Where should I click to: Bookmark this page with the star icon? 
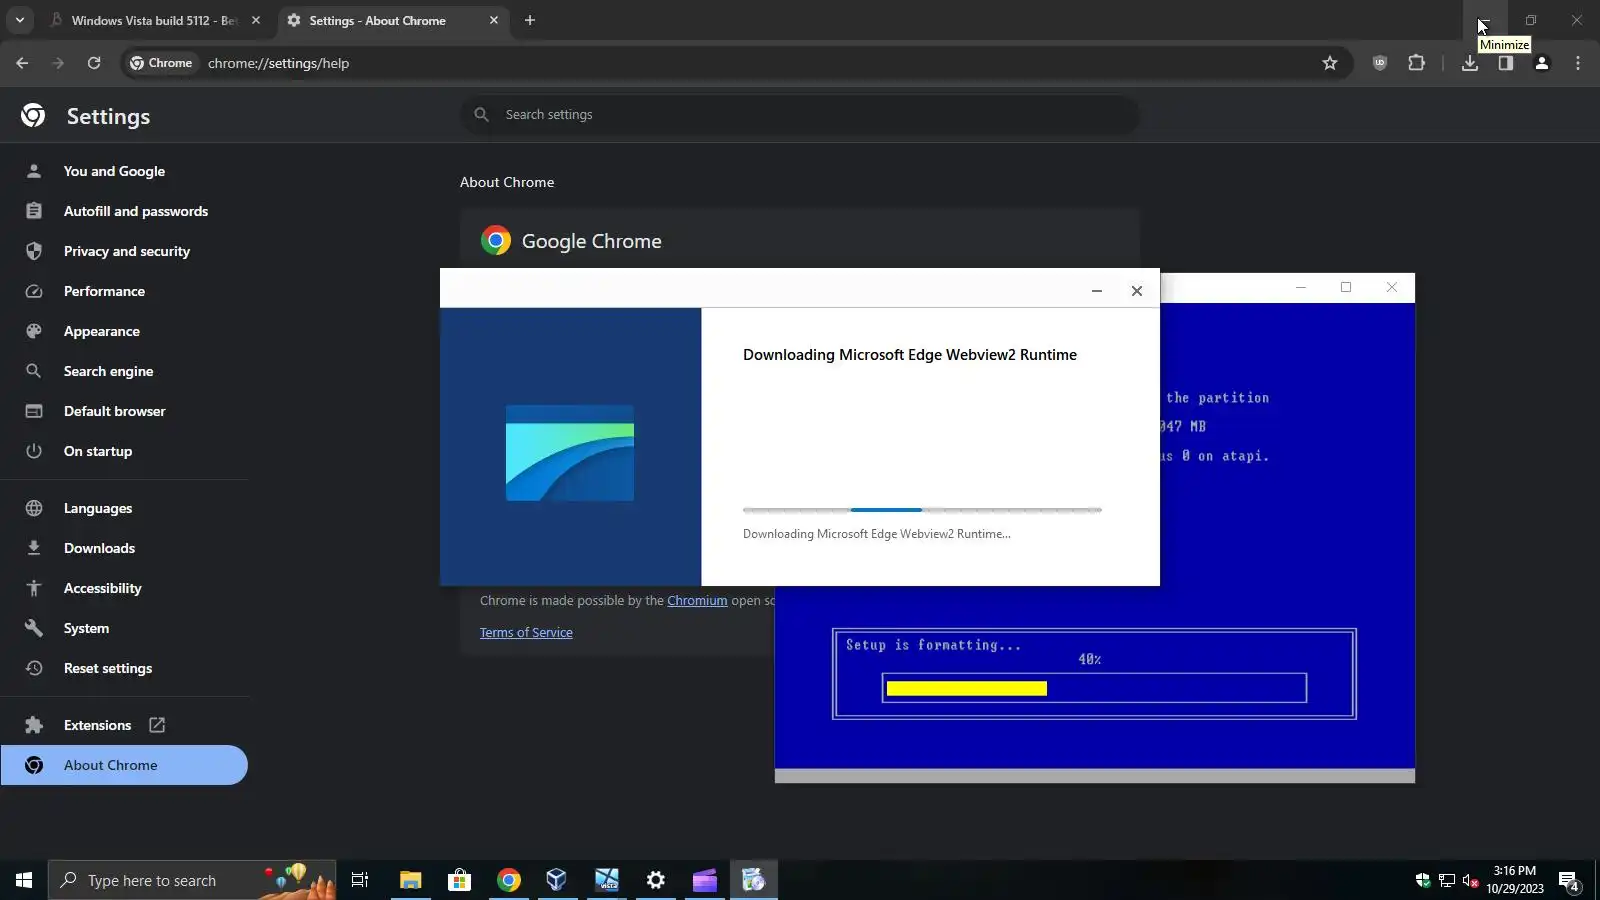coord(1330,63)
